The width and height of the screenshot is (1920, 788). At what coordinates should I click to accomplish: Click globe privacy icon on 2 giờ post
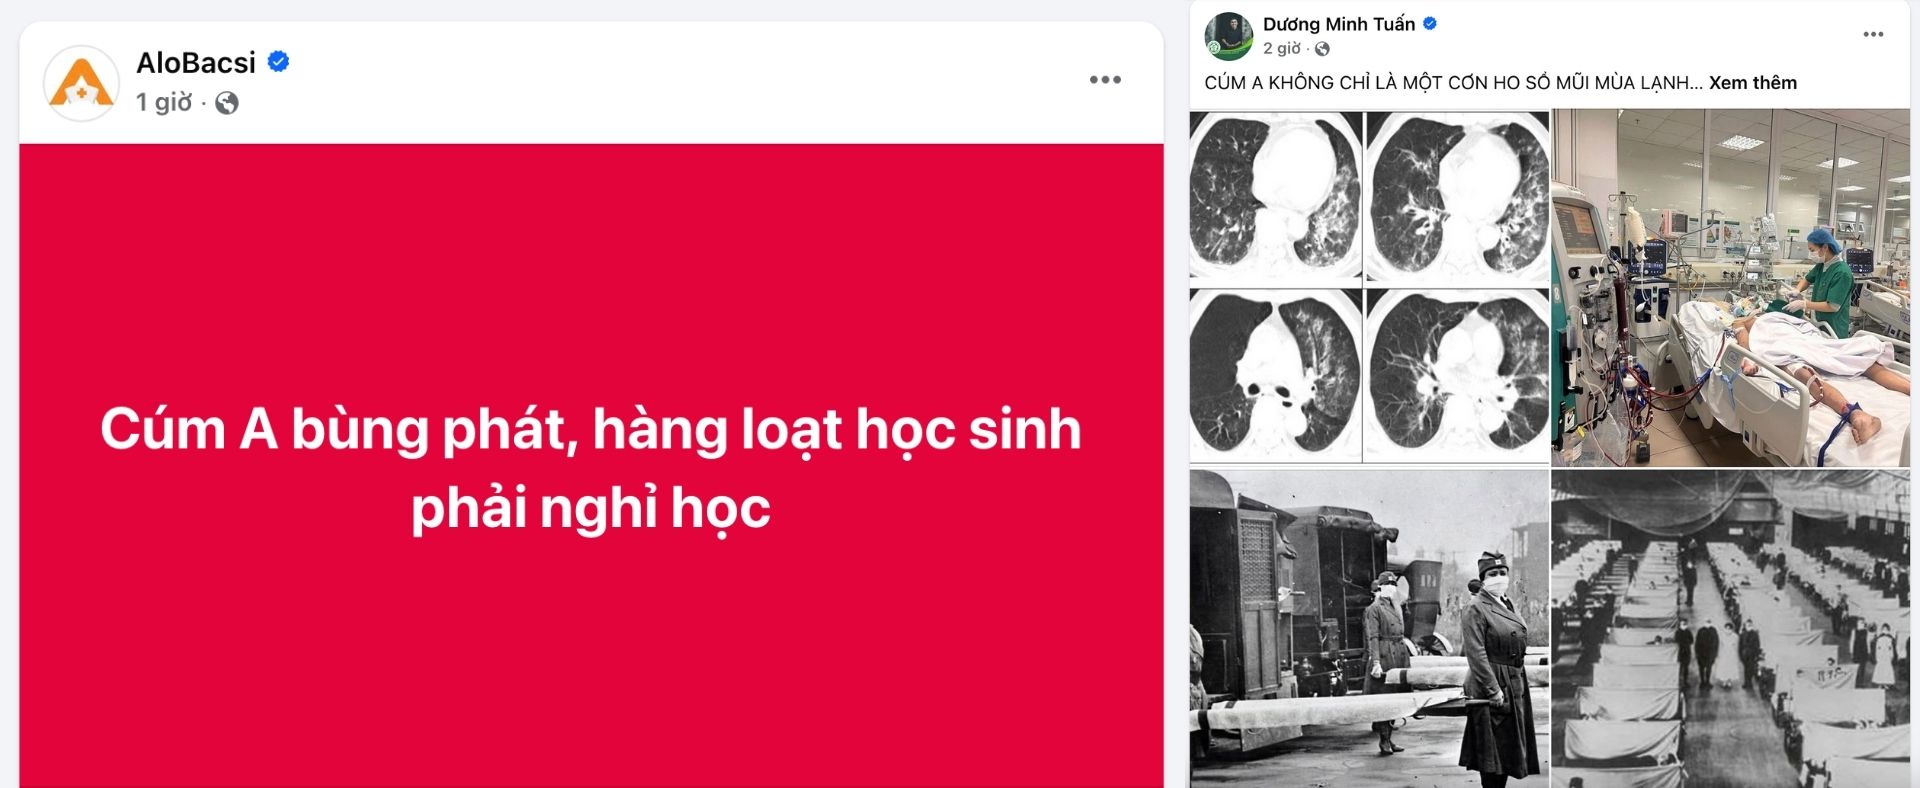[1322, 49]
